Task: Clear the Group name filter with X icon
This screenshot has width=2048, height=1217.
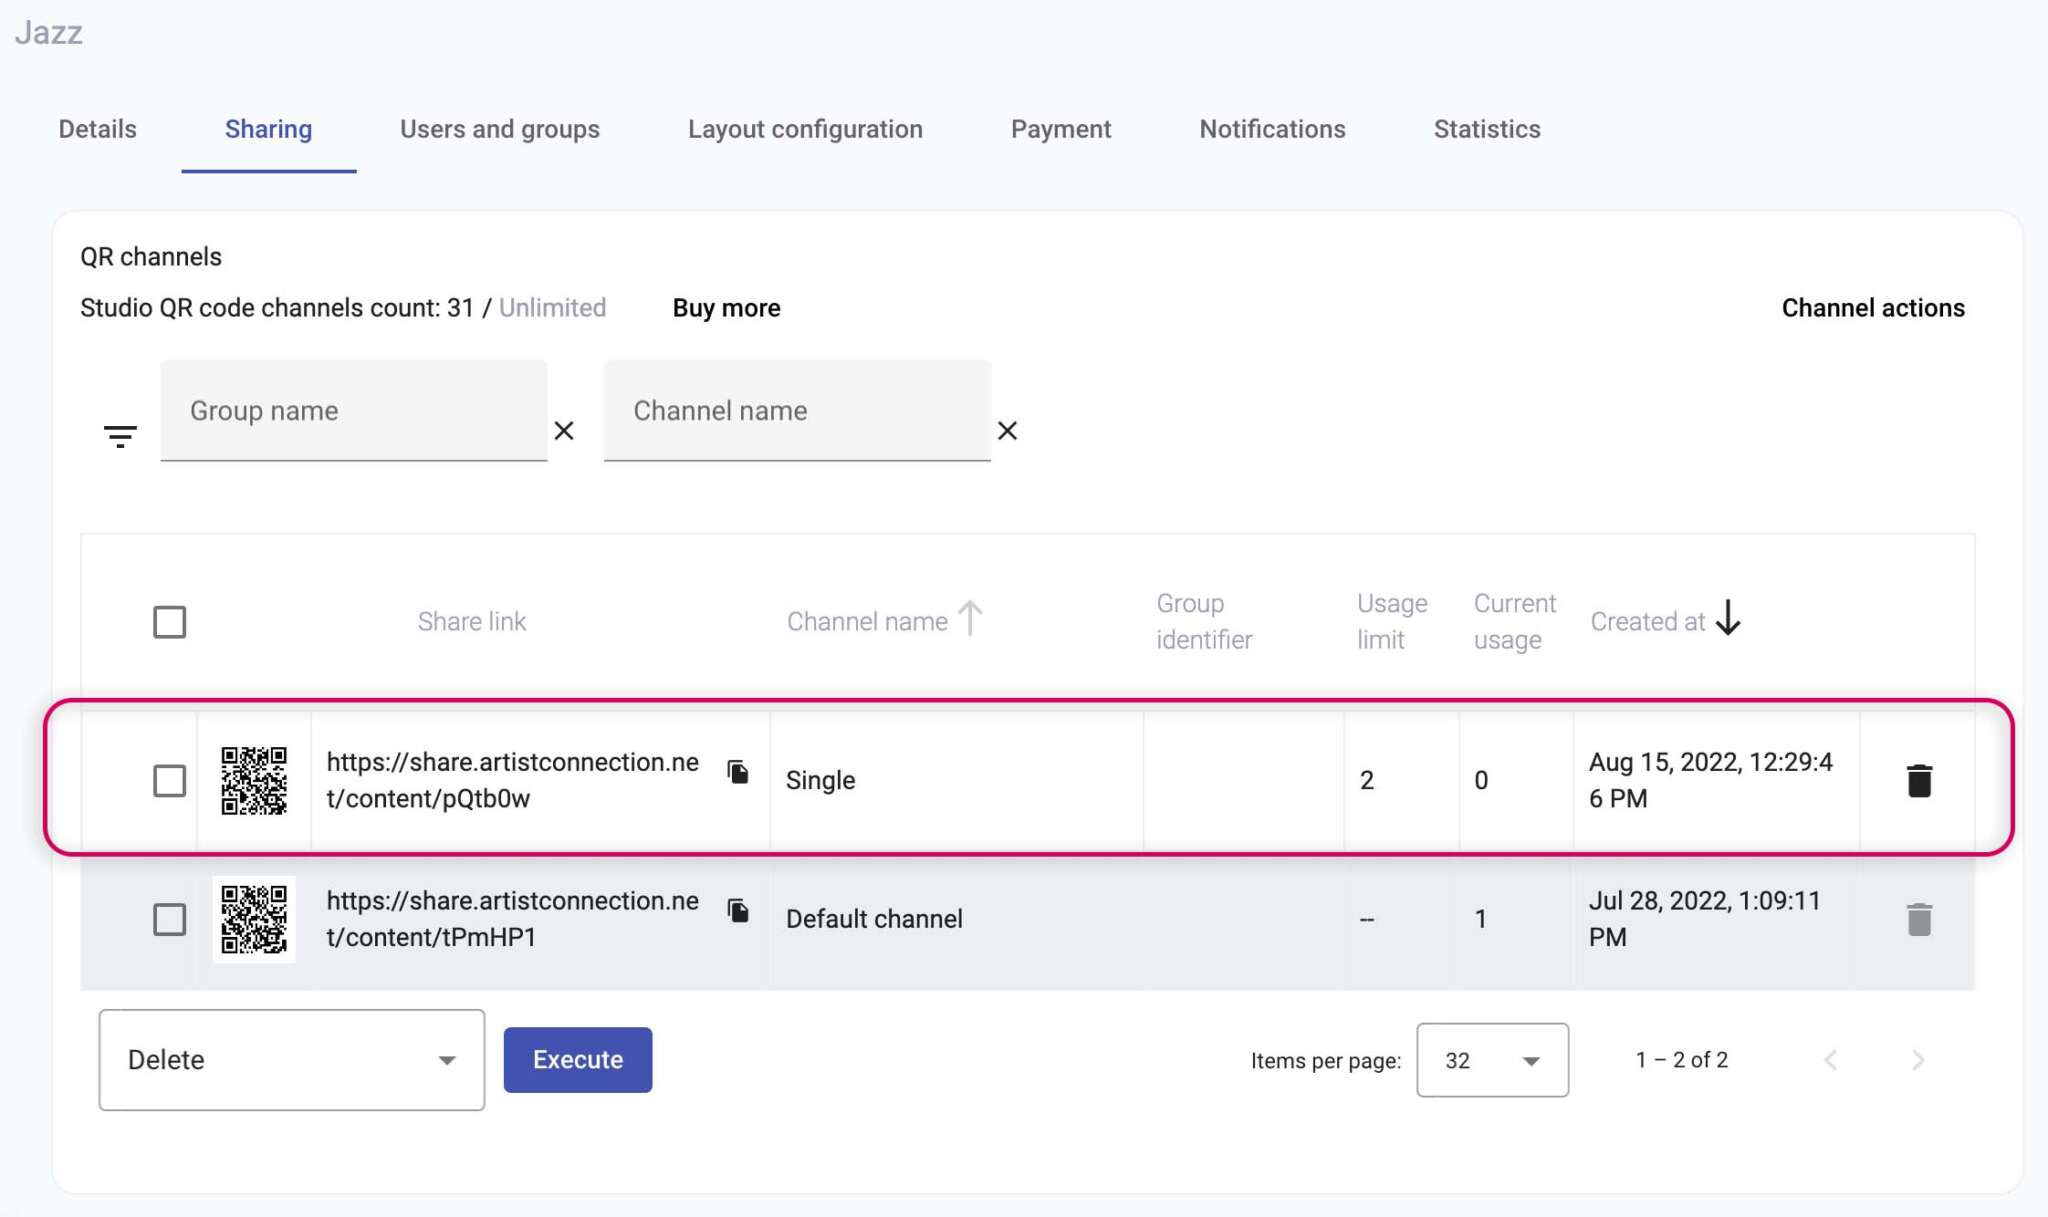Action: pos(565,431)
